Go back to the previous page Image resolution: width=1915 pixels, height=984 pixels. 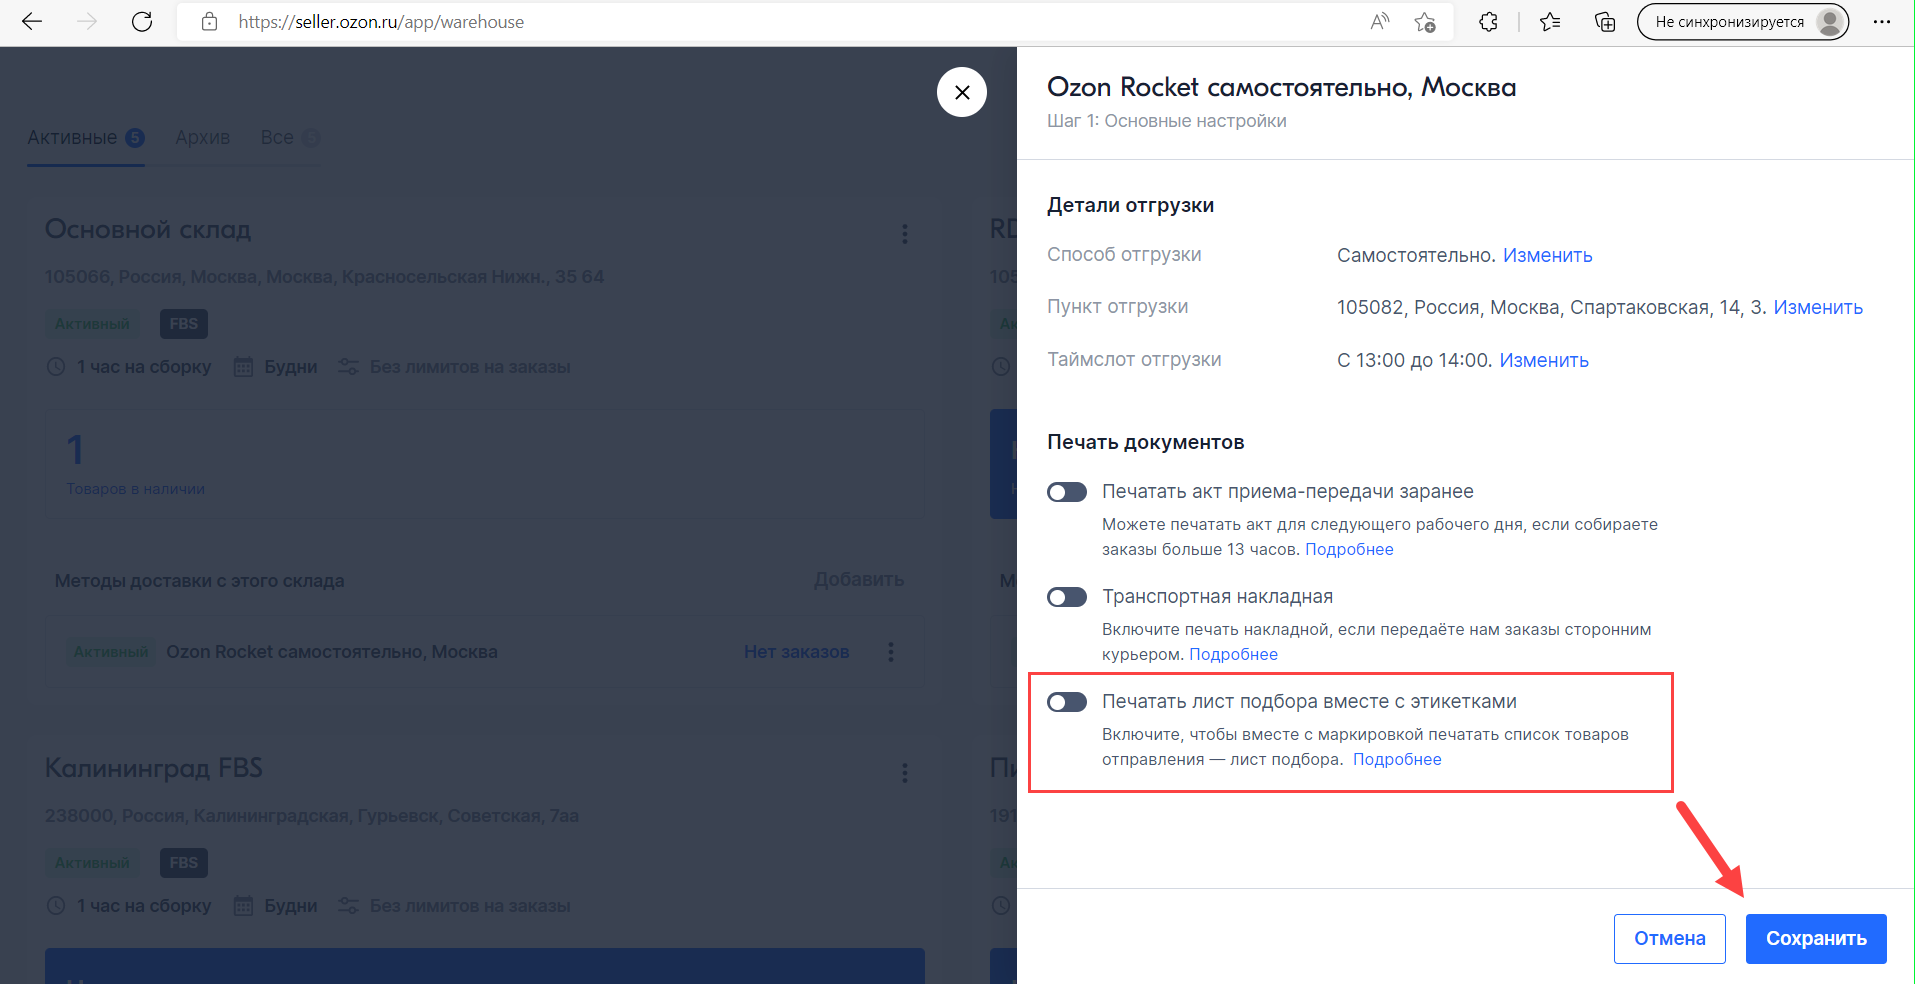[32, 22]
